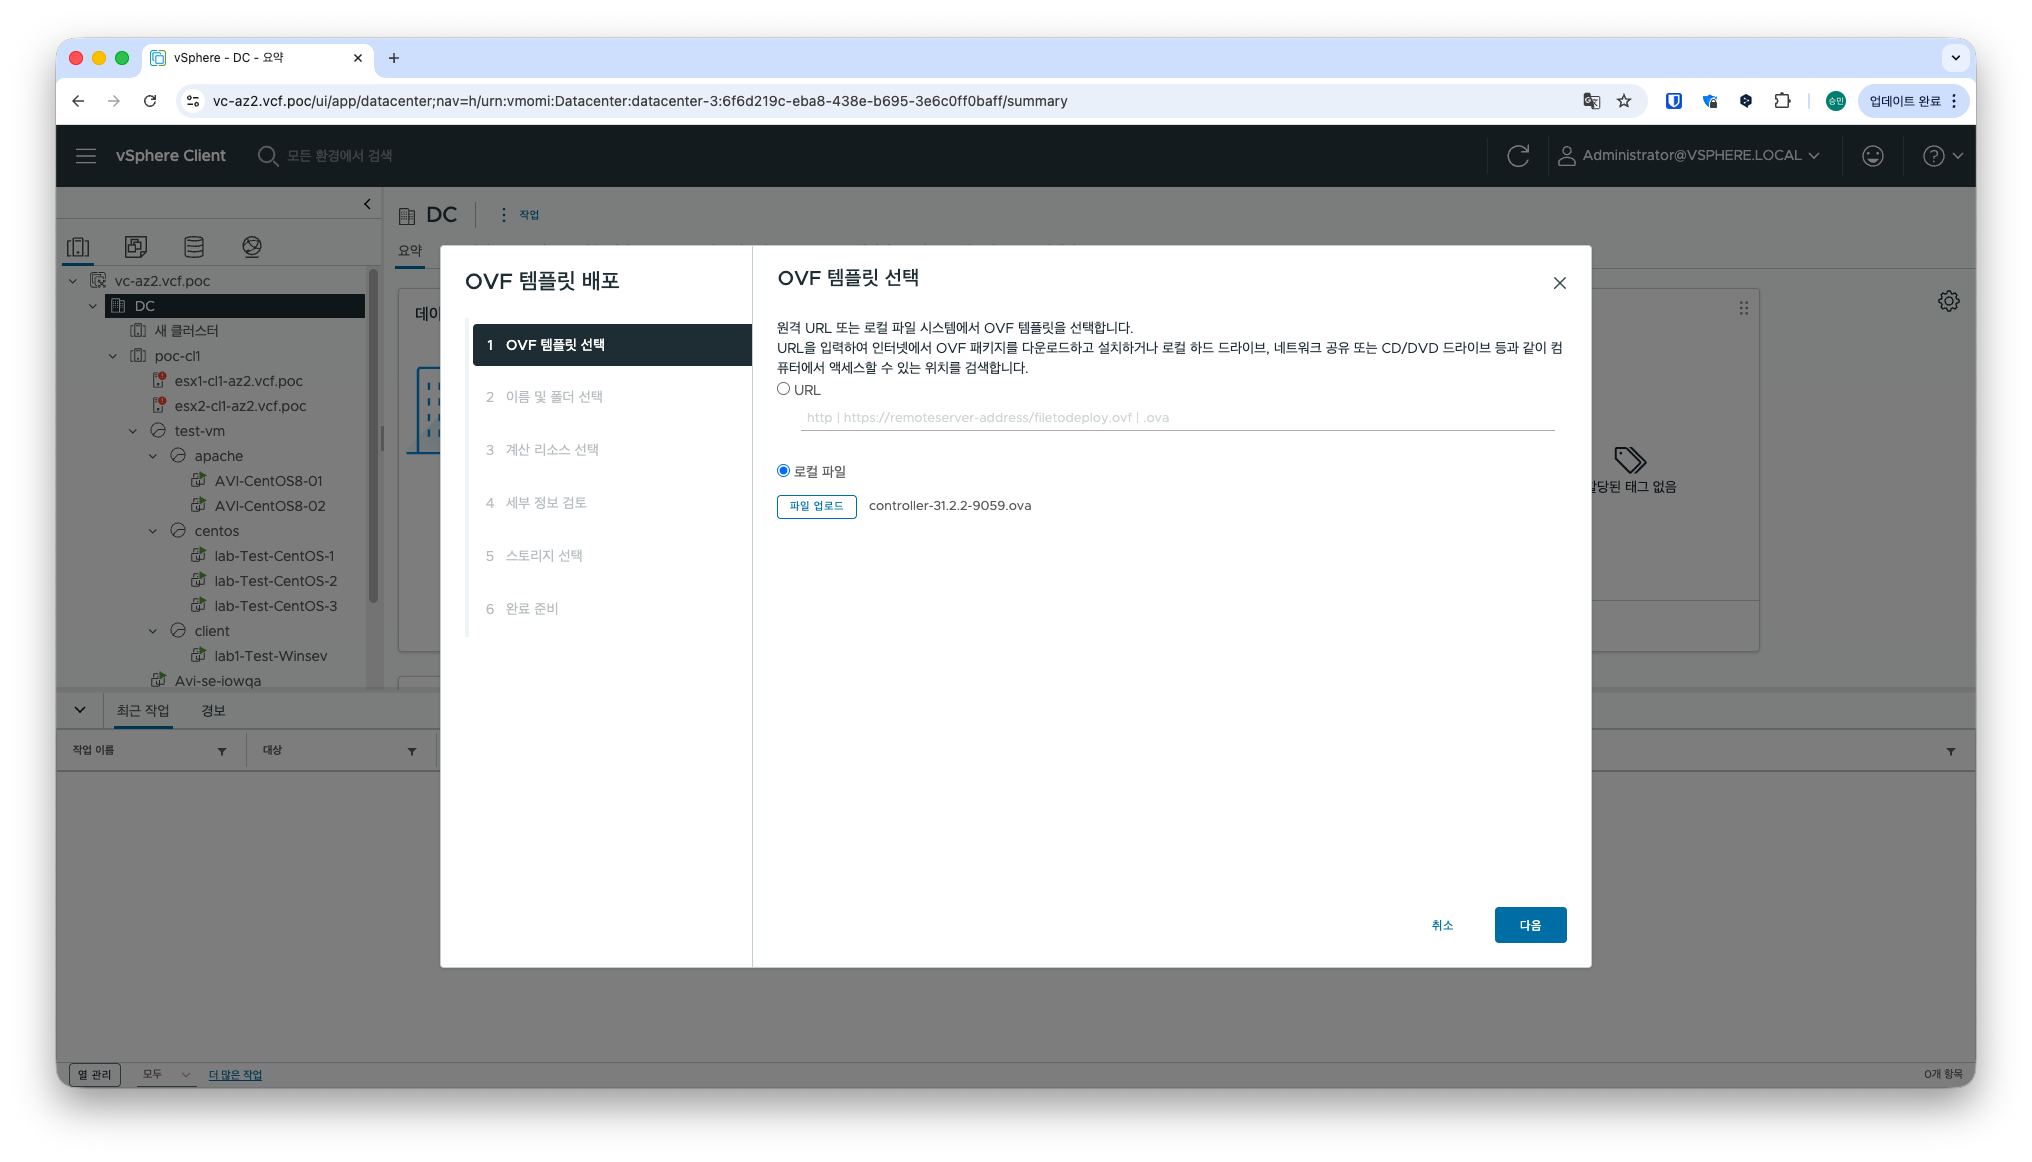Image resolution: width=2032 pixels, height=1162 pixels.
Task: Open the 모두 filter dropdown
Action: (x=166, y=1074)
